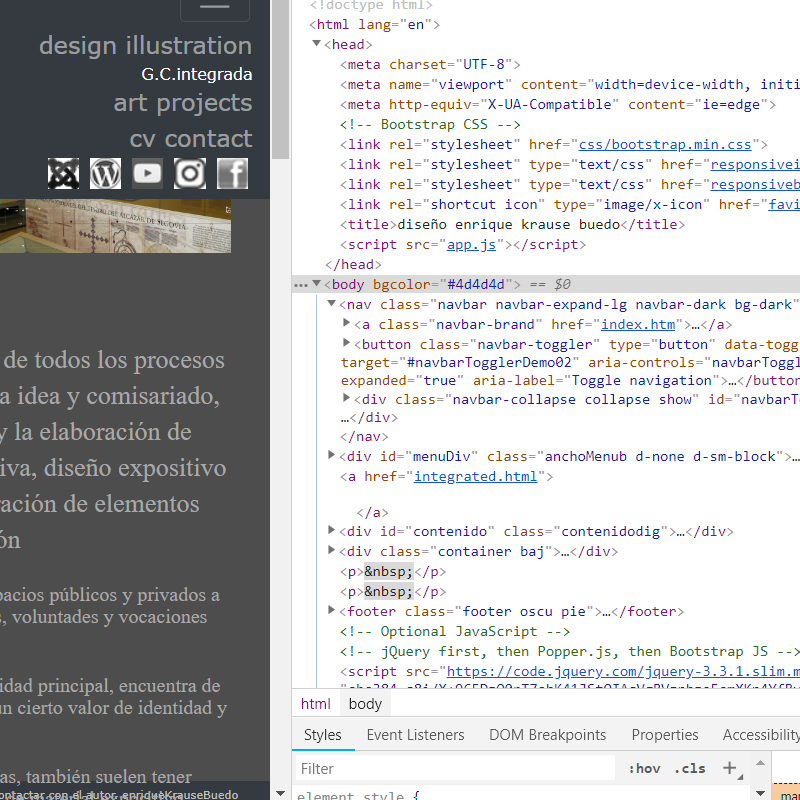Image resolution: width=800 pixels, height=800 pixels.
Task: Select the meta X-UA-Compatible line
Action: (558, 105)
